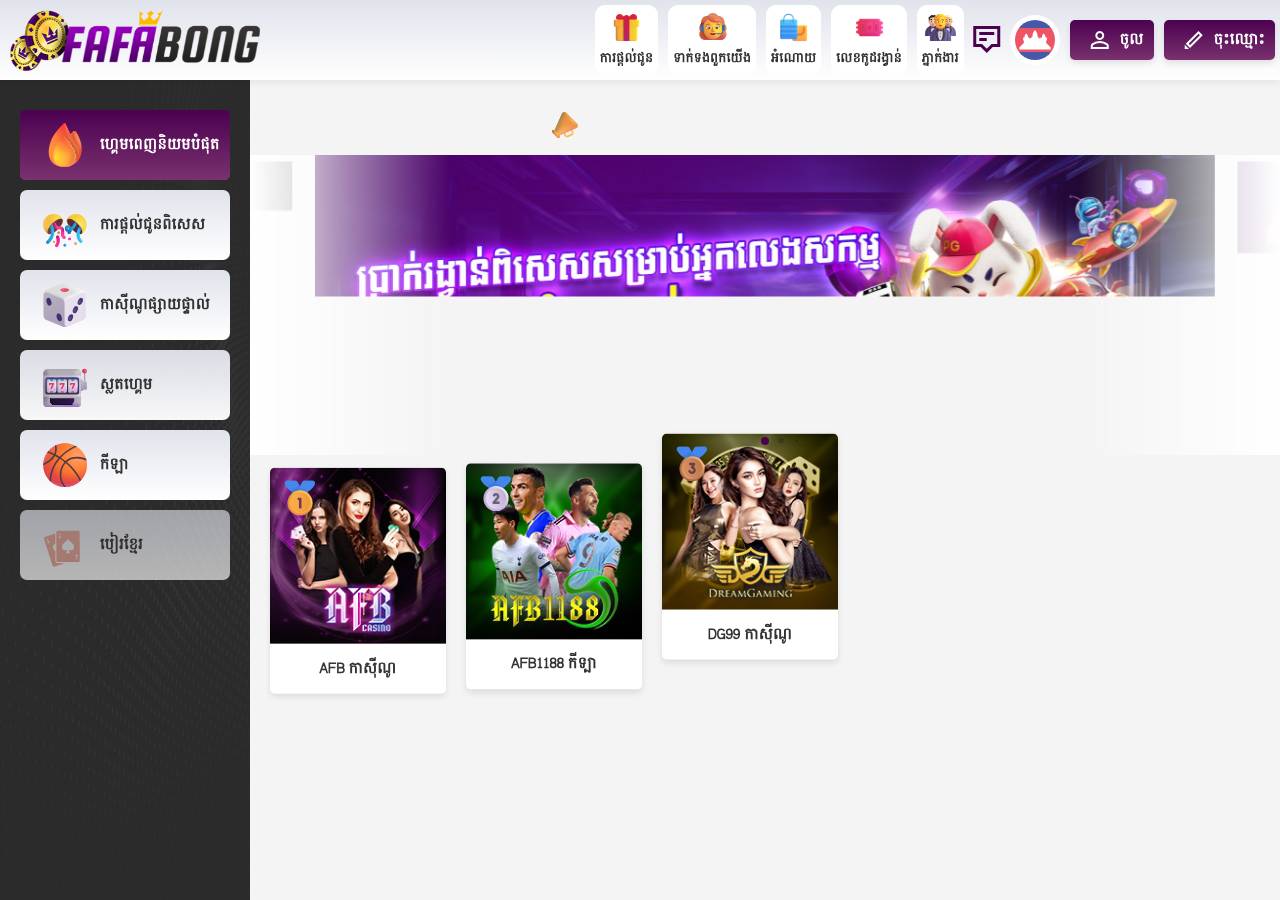Click the purple bunny promotional banner
Image resolution: width=1280 pixels, height=900 pixels.
coord(765,226)
